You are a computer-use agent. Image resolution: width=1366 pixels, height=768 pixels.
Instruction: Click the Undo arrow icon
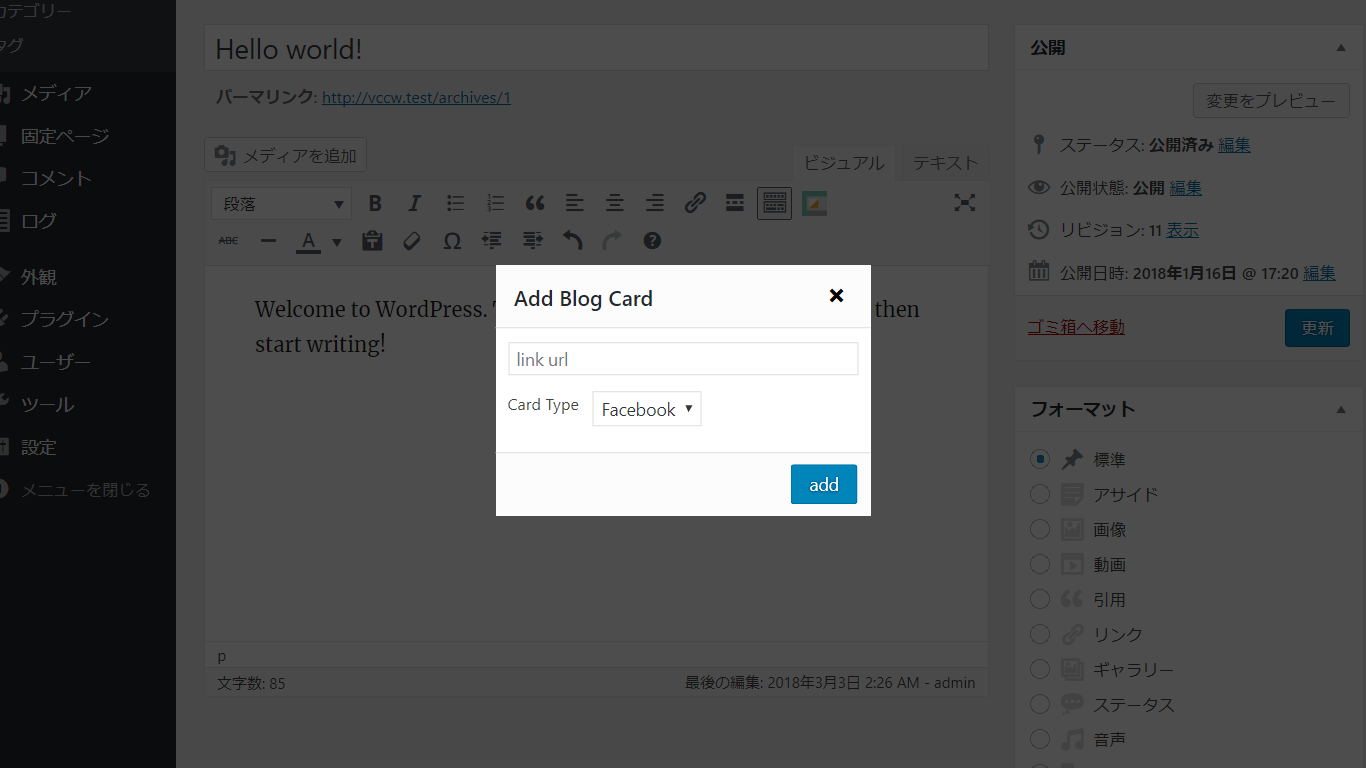571,240
